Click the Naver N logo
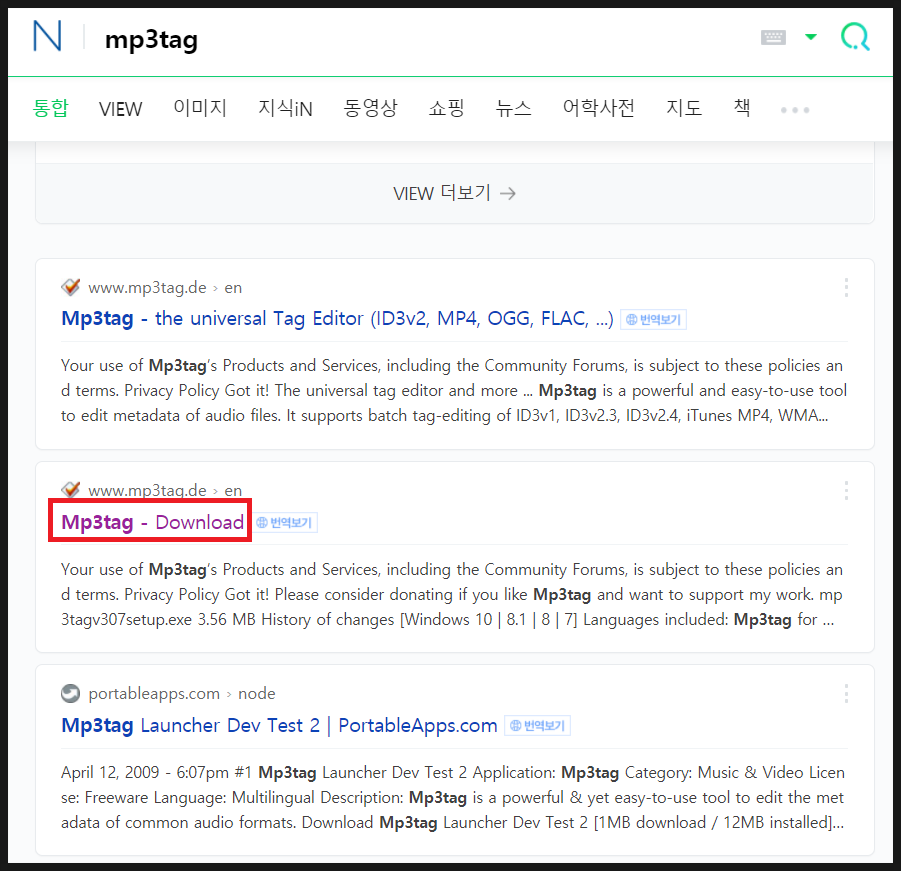 47,36
